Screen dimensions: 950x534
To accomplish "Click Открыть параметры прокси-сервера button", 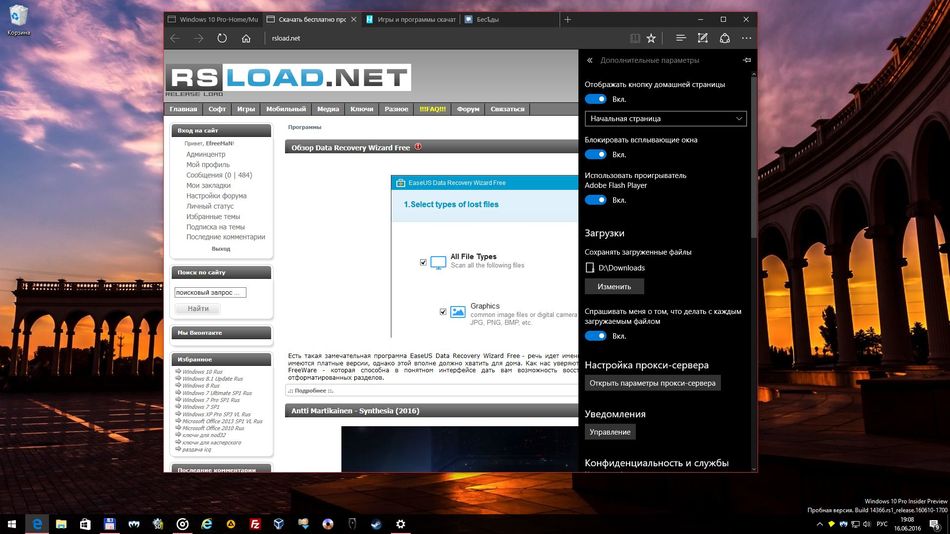I will tap(653, 383).
